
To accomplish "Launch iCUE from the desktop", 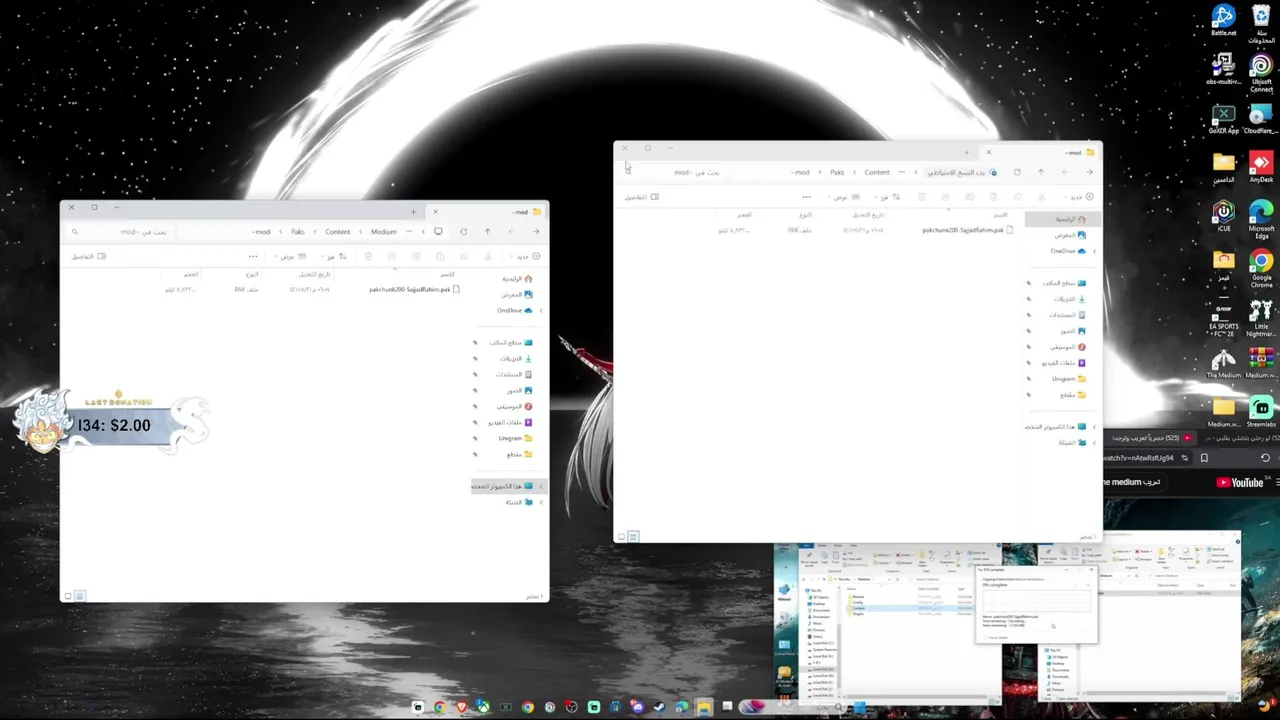I will tap(1223, 216).
